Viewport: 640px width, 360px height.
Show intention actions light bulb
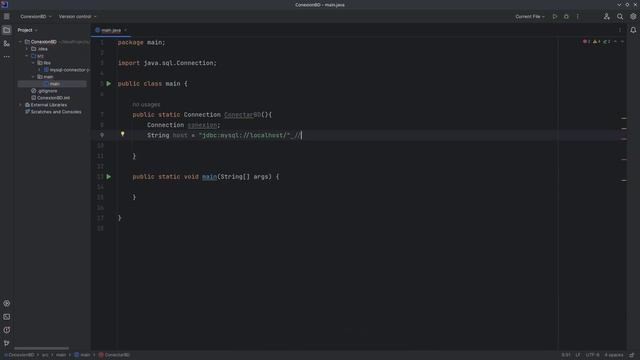(122, 134)
